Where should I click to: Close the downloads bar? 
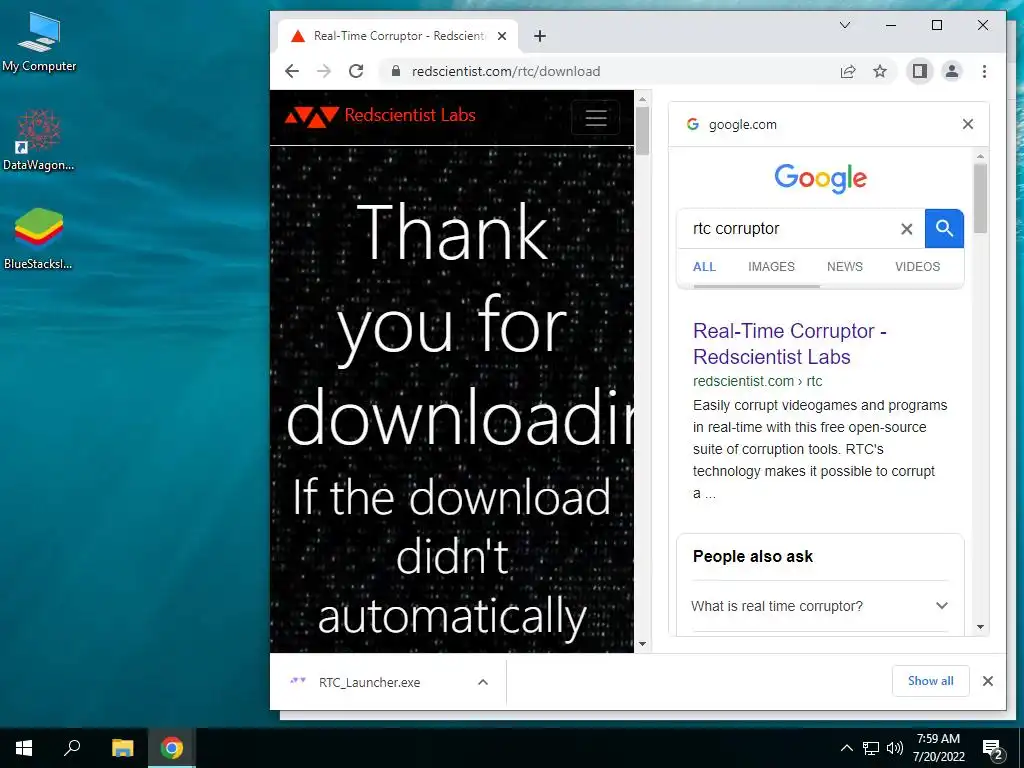click(987, 681)
